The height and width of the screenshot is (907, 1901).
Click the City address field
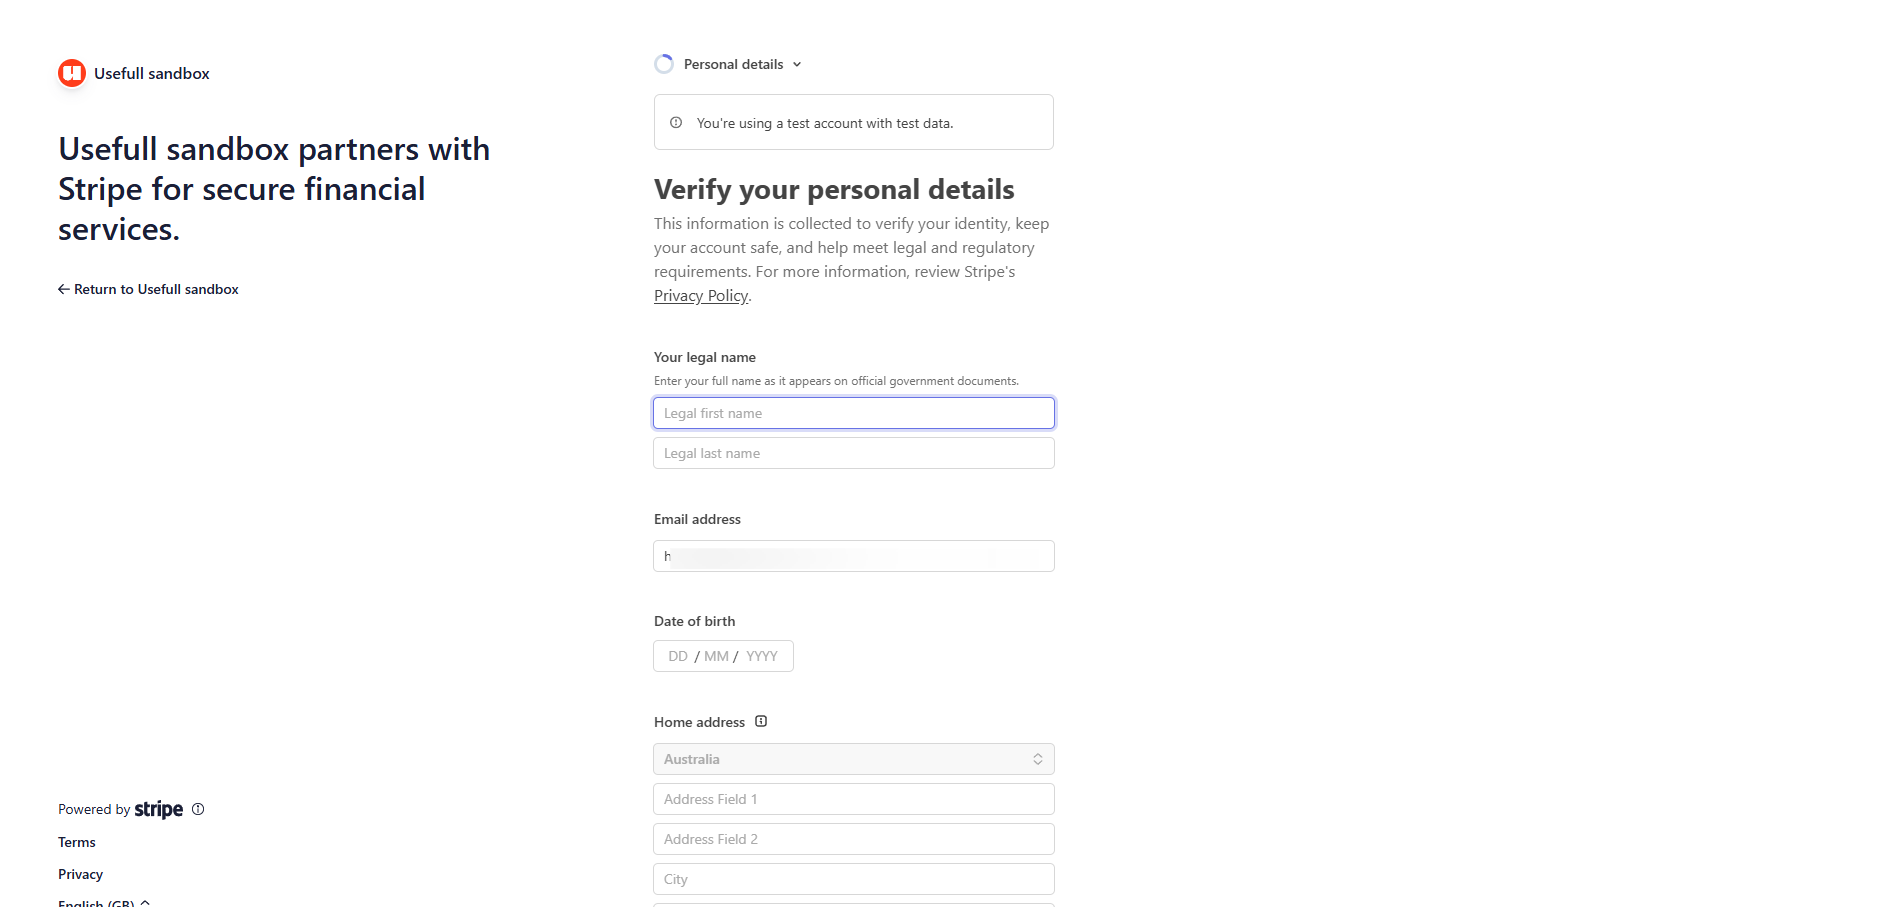coord(853,878)
